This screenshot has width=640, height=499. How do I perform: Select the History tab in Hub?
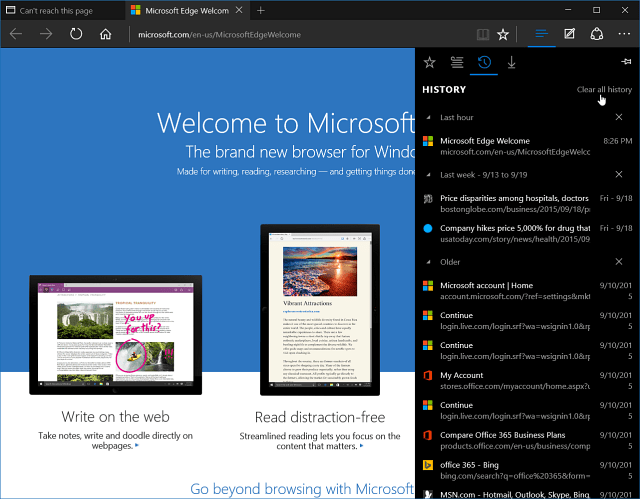tap(484, 62)
